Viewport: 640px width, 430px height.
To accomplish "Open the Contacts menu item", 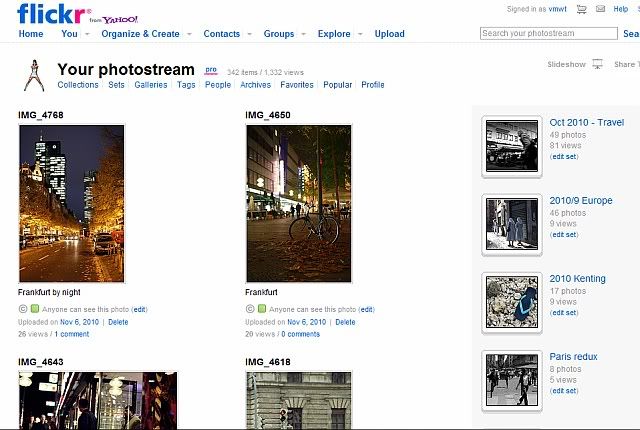I will (222, 34).
